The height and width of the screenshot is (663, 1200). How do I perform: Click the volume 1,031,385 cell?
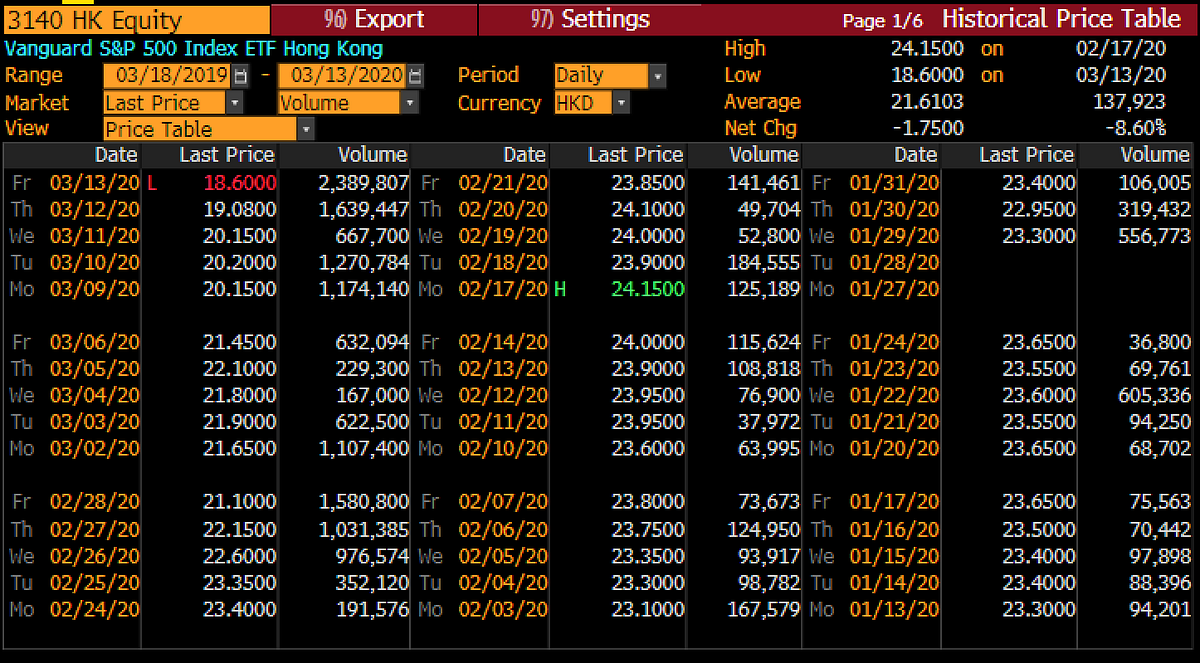click(362, 529)
